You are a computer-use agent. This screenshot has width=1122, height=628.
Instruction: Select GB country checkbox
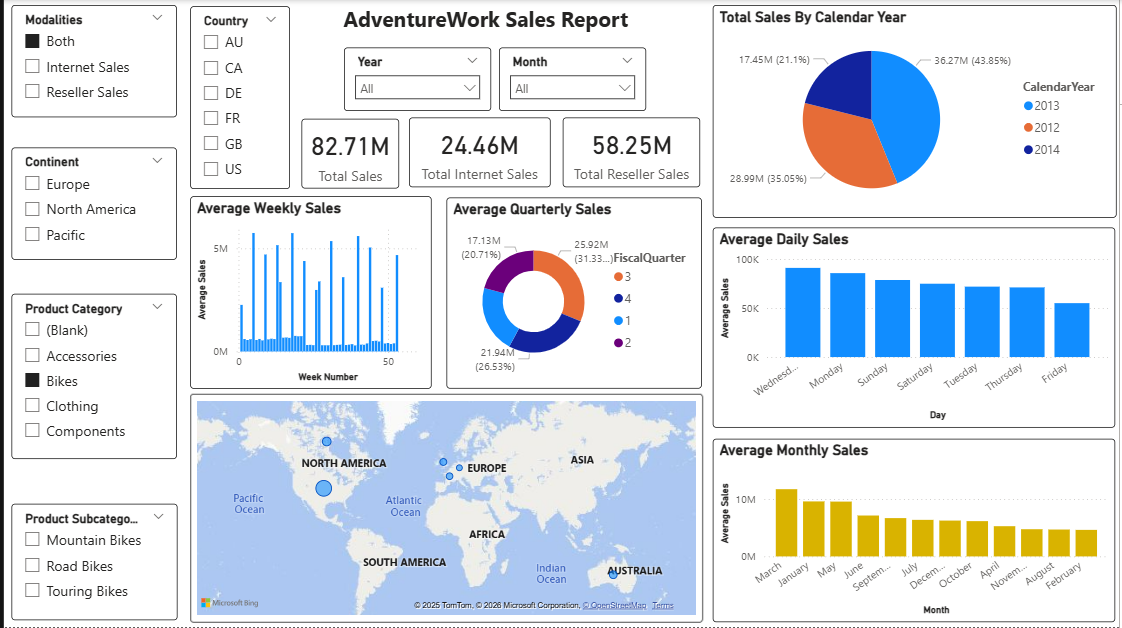tap(211, 144)
